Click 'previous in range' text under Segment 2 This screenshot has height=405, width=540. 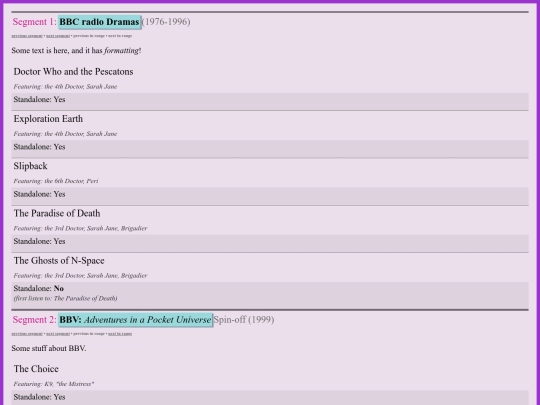[89, 334]
